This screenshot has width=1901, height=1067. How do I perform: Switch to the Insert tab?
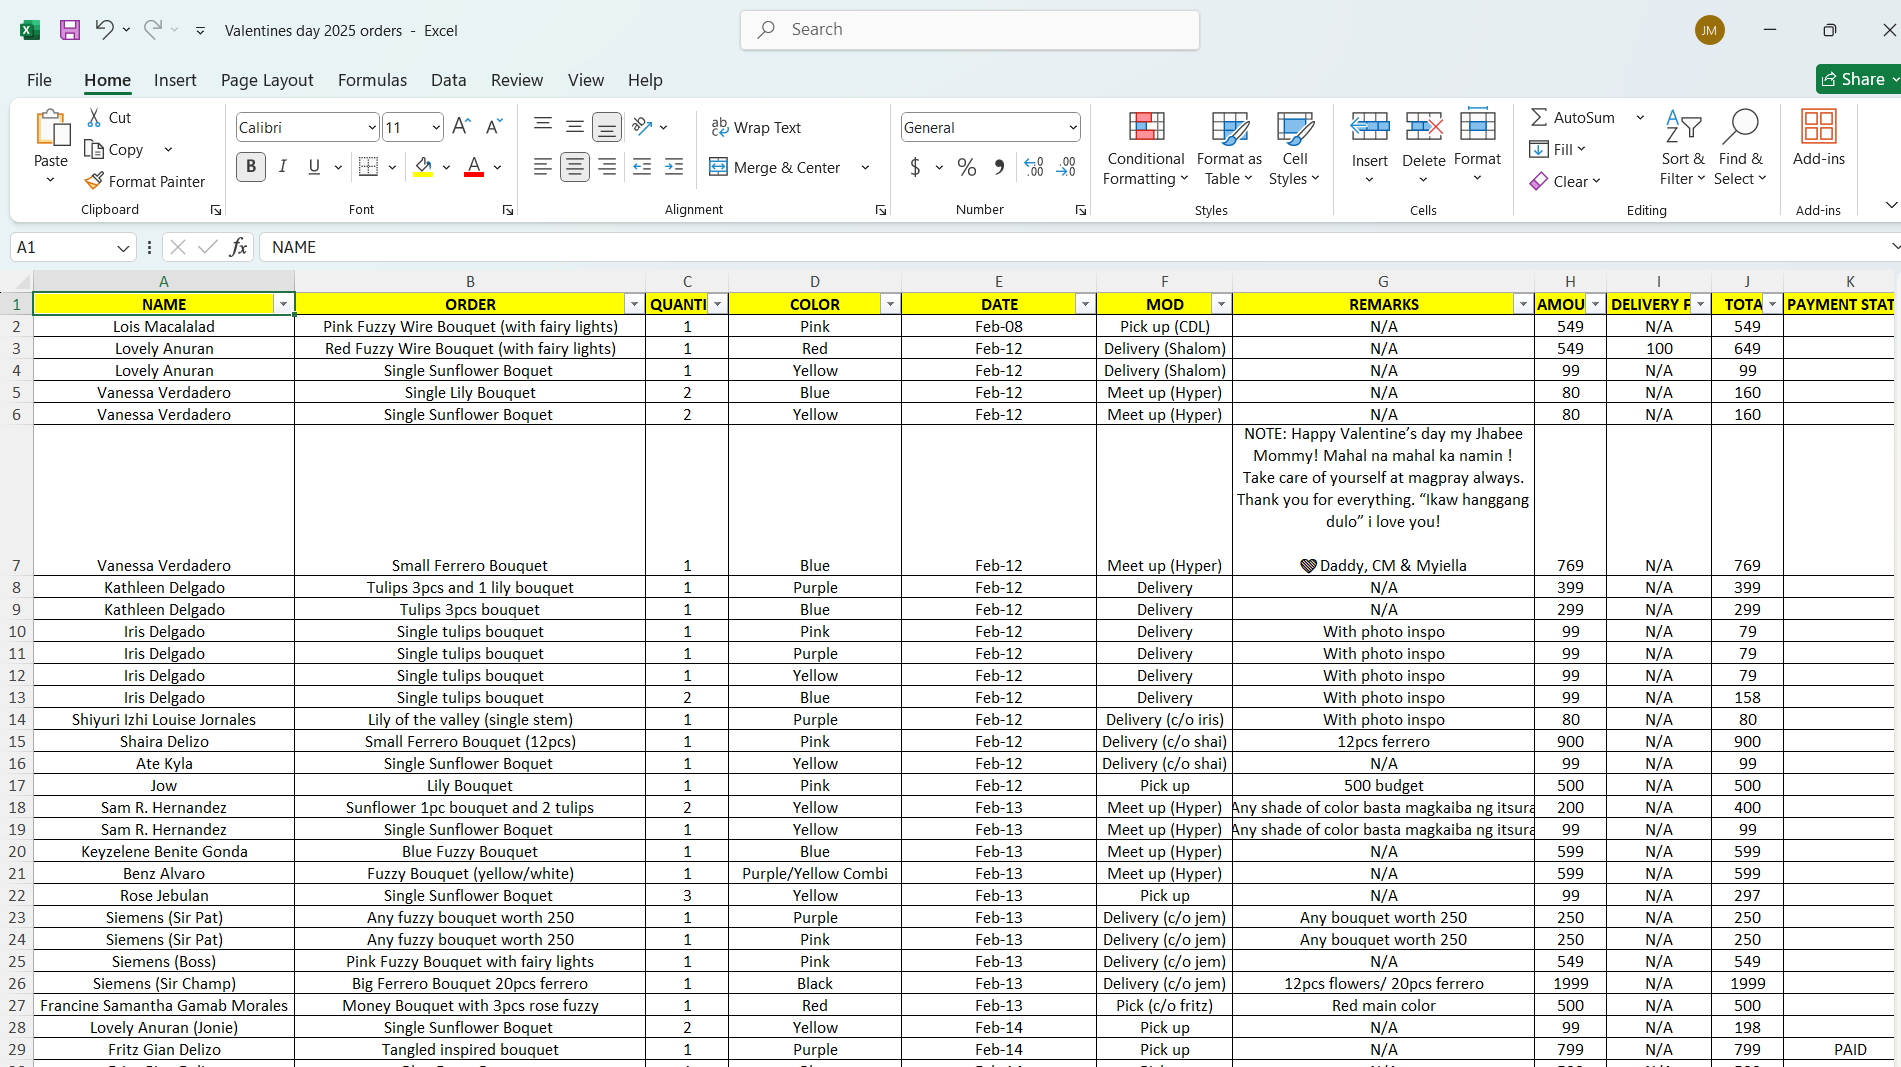[x=175, y=80]
